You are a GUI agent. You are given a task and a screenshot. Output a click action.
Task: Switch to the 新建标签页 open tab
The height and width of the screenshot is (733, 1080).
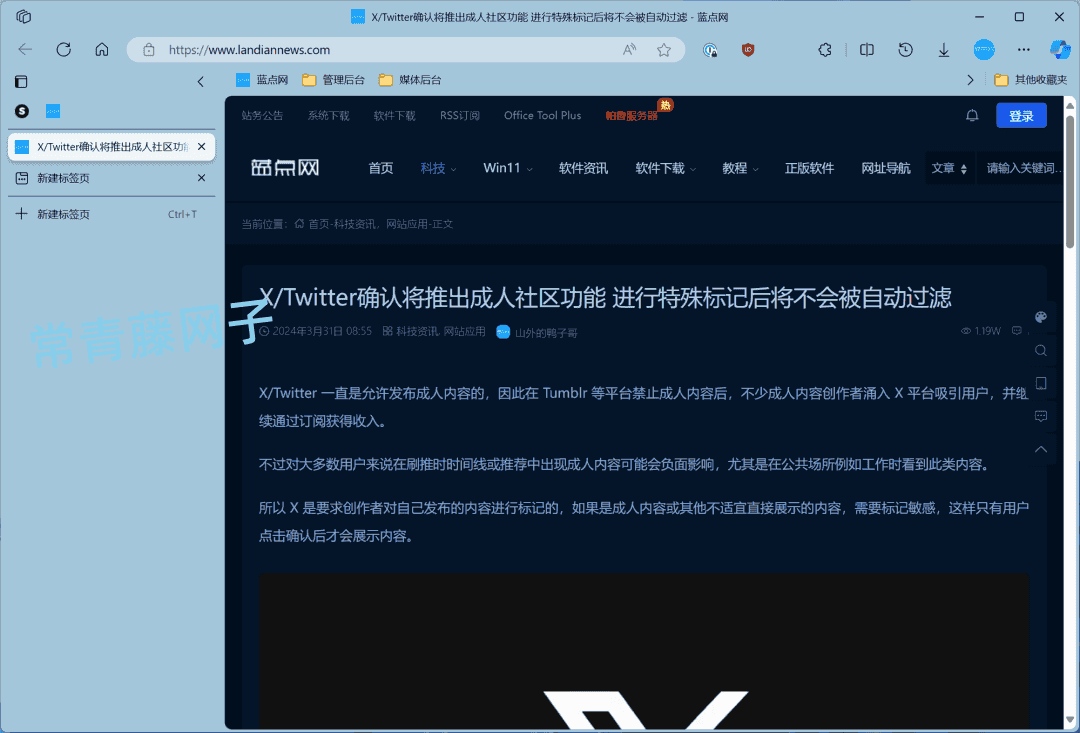point(112,178)
